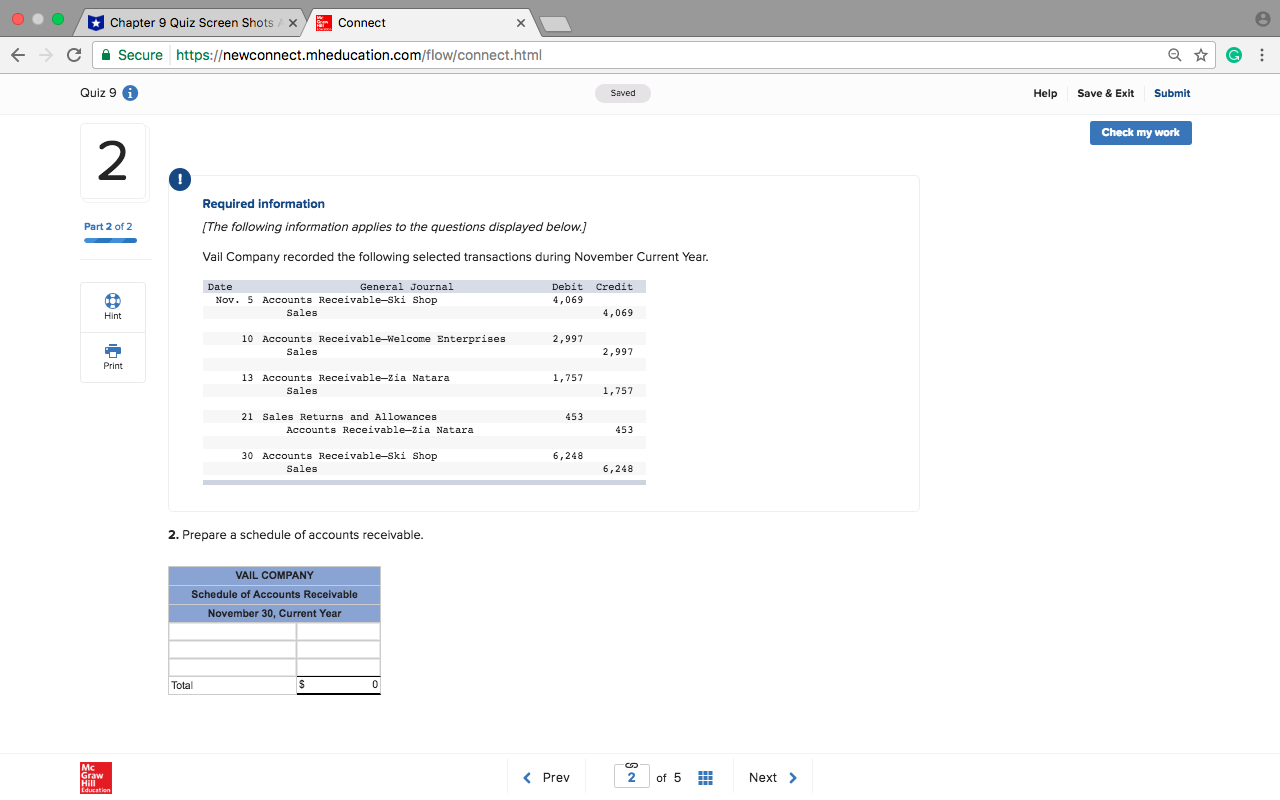Switch to Chapter 9 Quiz Screen Shots tab
Viewport: 1280px width, 800px height.
point(190,22)
